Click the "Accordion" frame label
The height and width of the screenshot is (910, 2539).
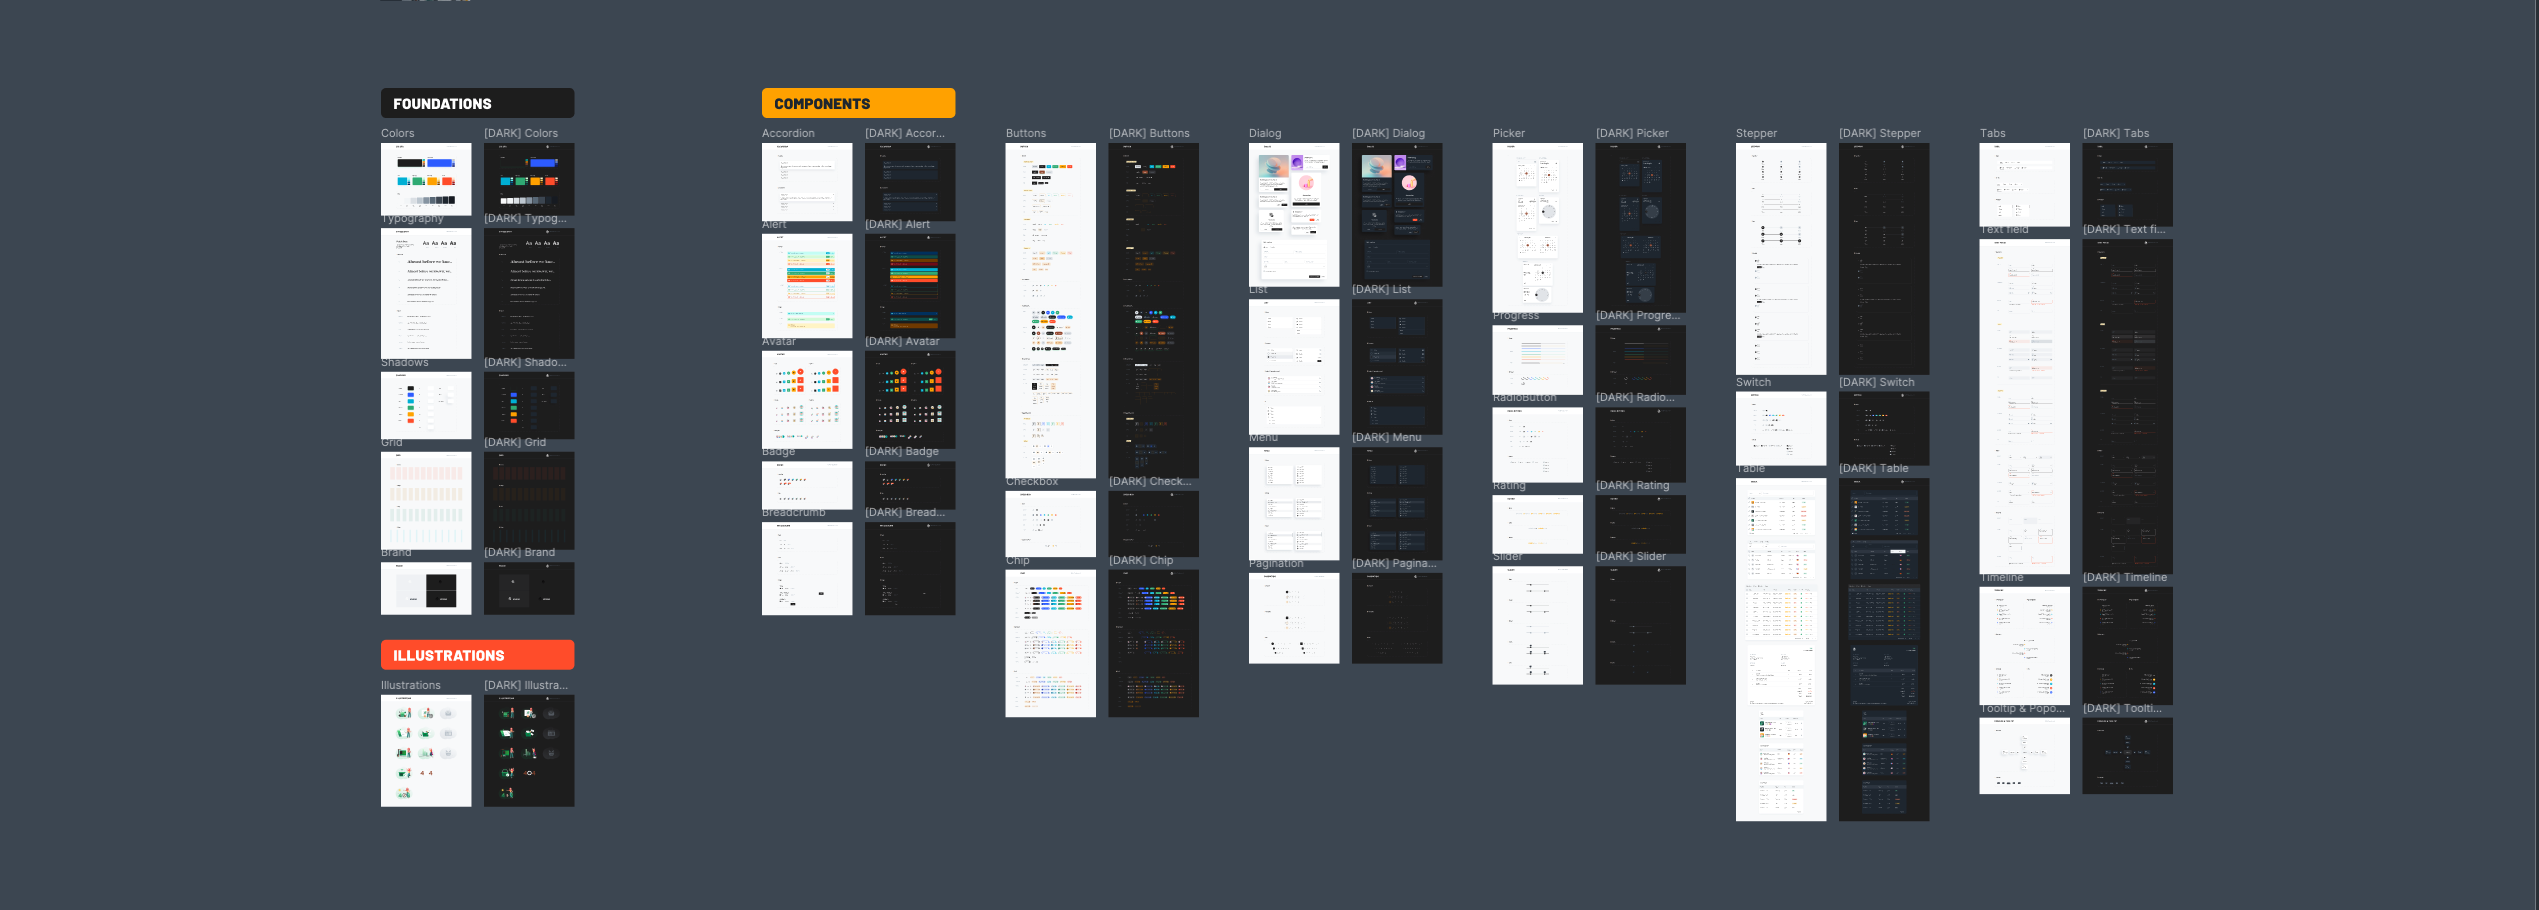[788, 133]
